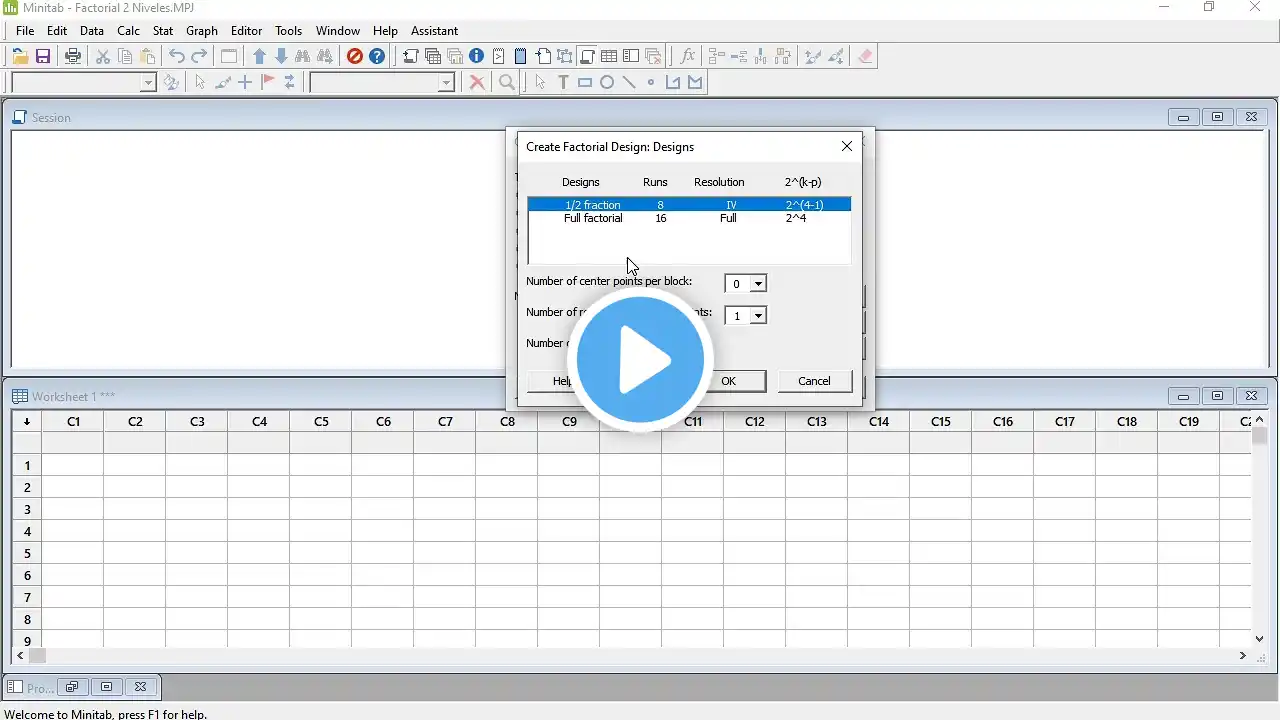
Task: Select the red flag graph tool icon
Action: click(x=267, y=83)
